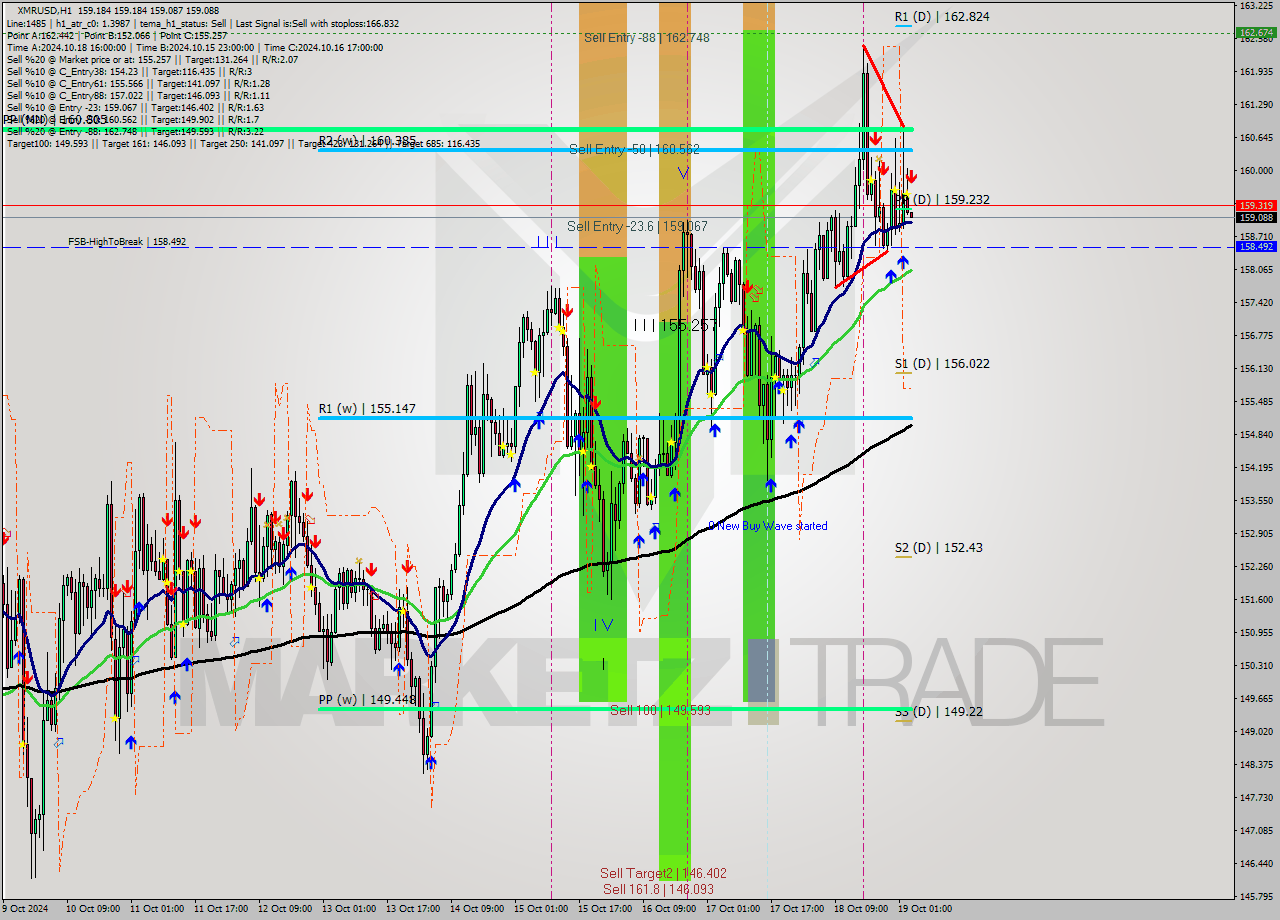
Task: Click the 9 Oct 2024 date label
Action: [x=24, y=909]
